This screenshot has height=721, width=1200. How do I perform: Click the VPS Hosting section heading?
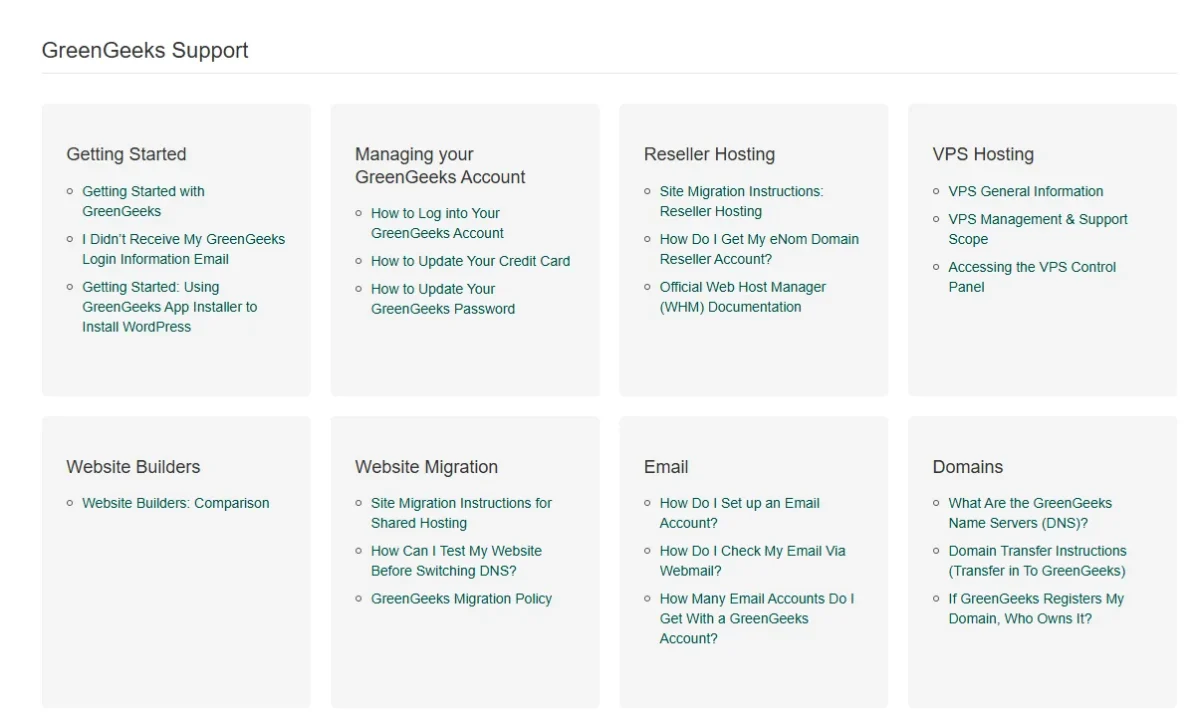pos(983,154)
